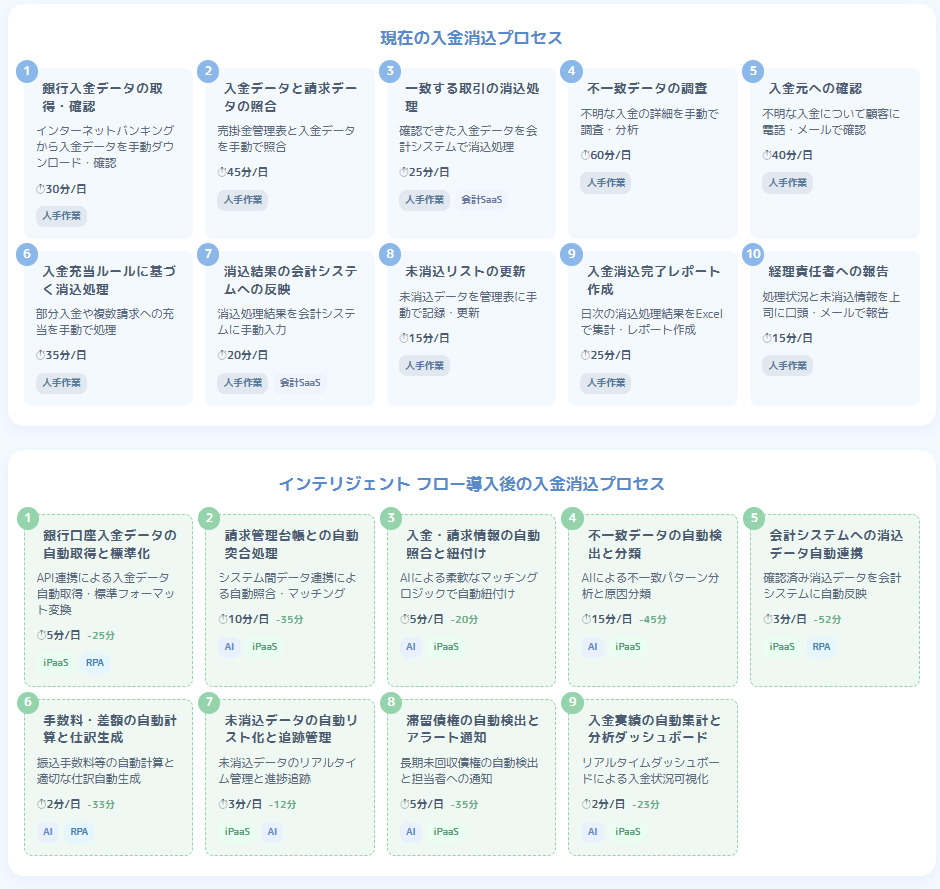
Task: Click description 不明な入金について顧客に電話・メールで確認
Action: [x=831, y=122]
